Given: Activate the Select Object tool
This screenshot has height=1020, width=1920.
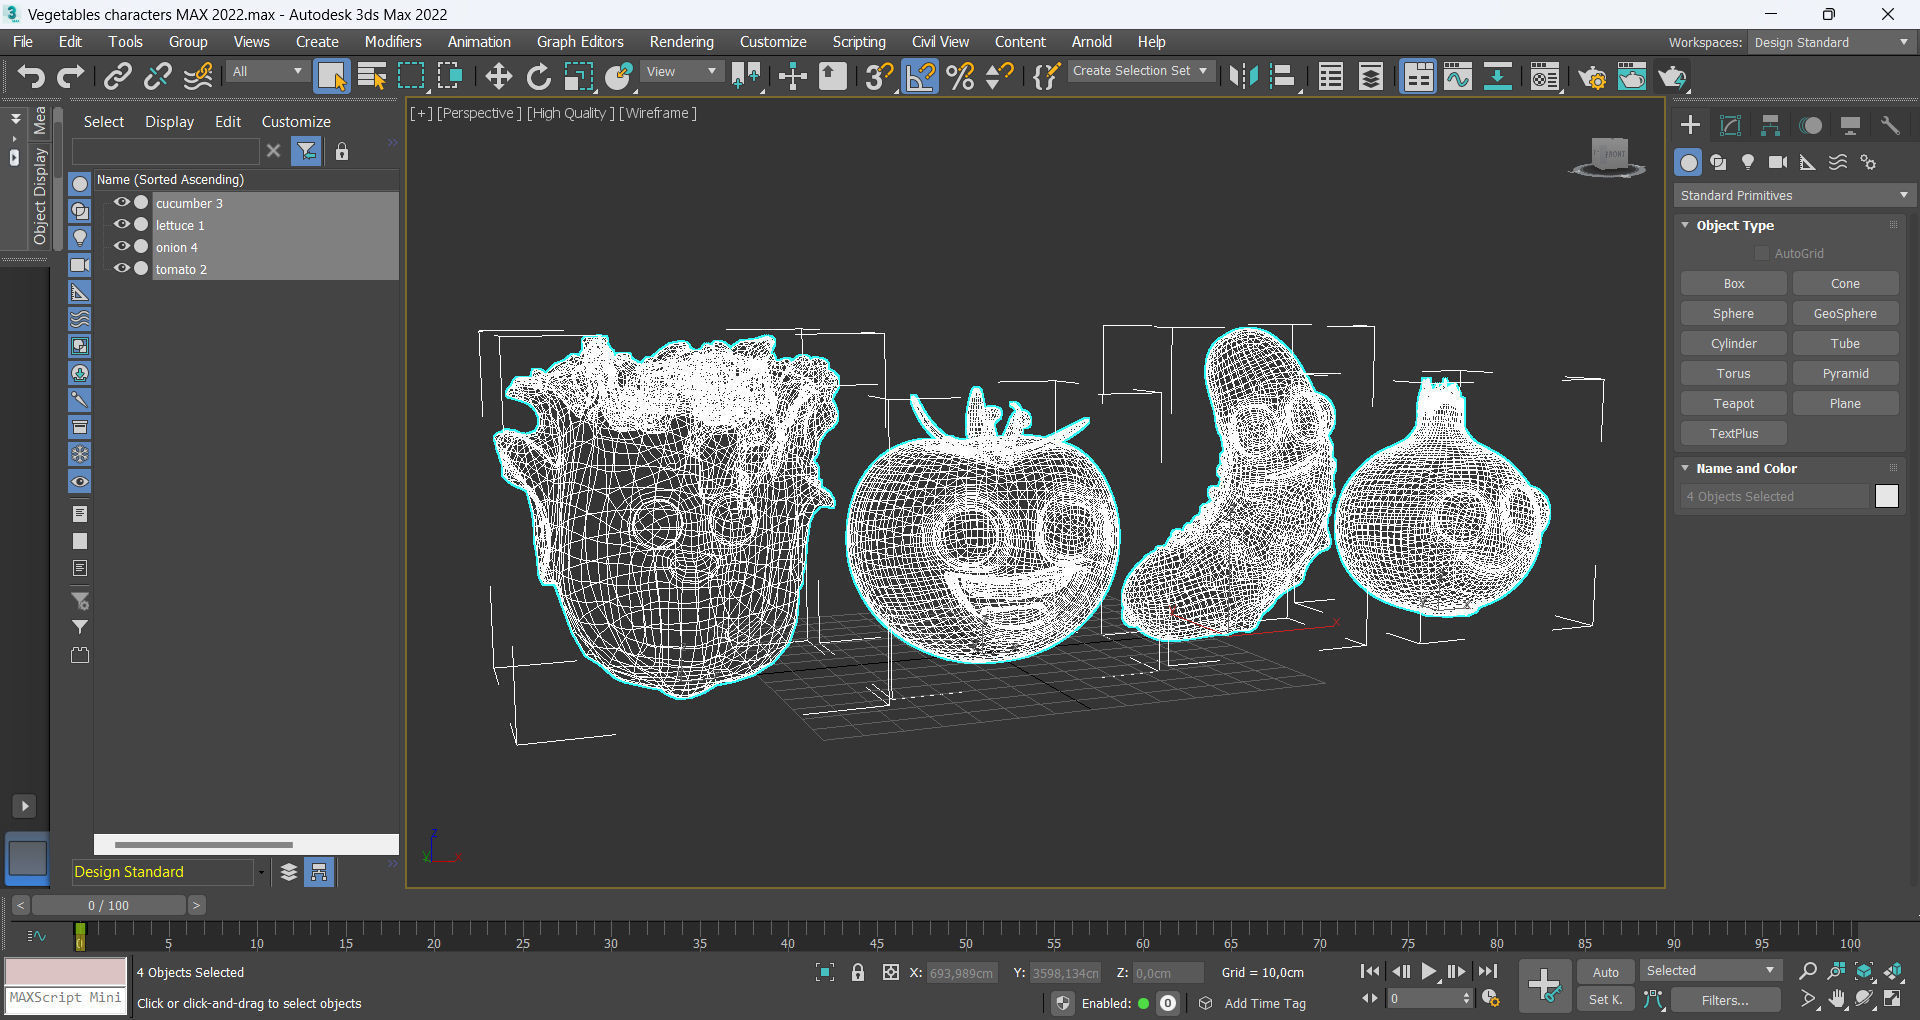Looking at the screenshot, I should (x=331, y=76).
